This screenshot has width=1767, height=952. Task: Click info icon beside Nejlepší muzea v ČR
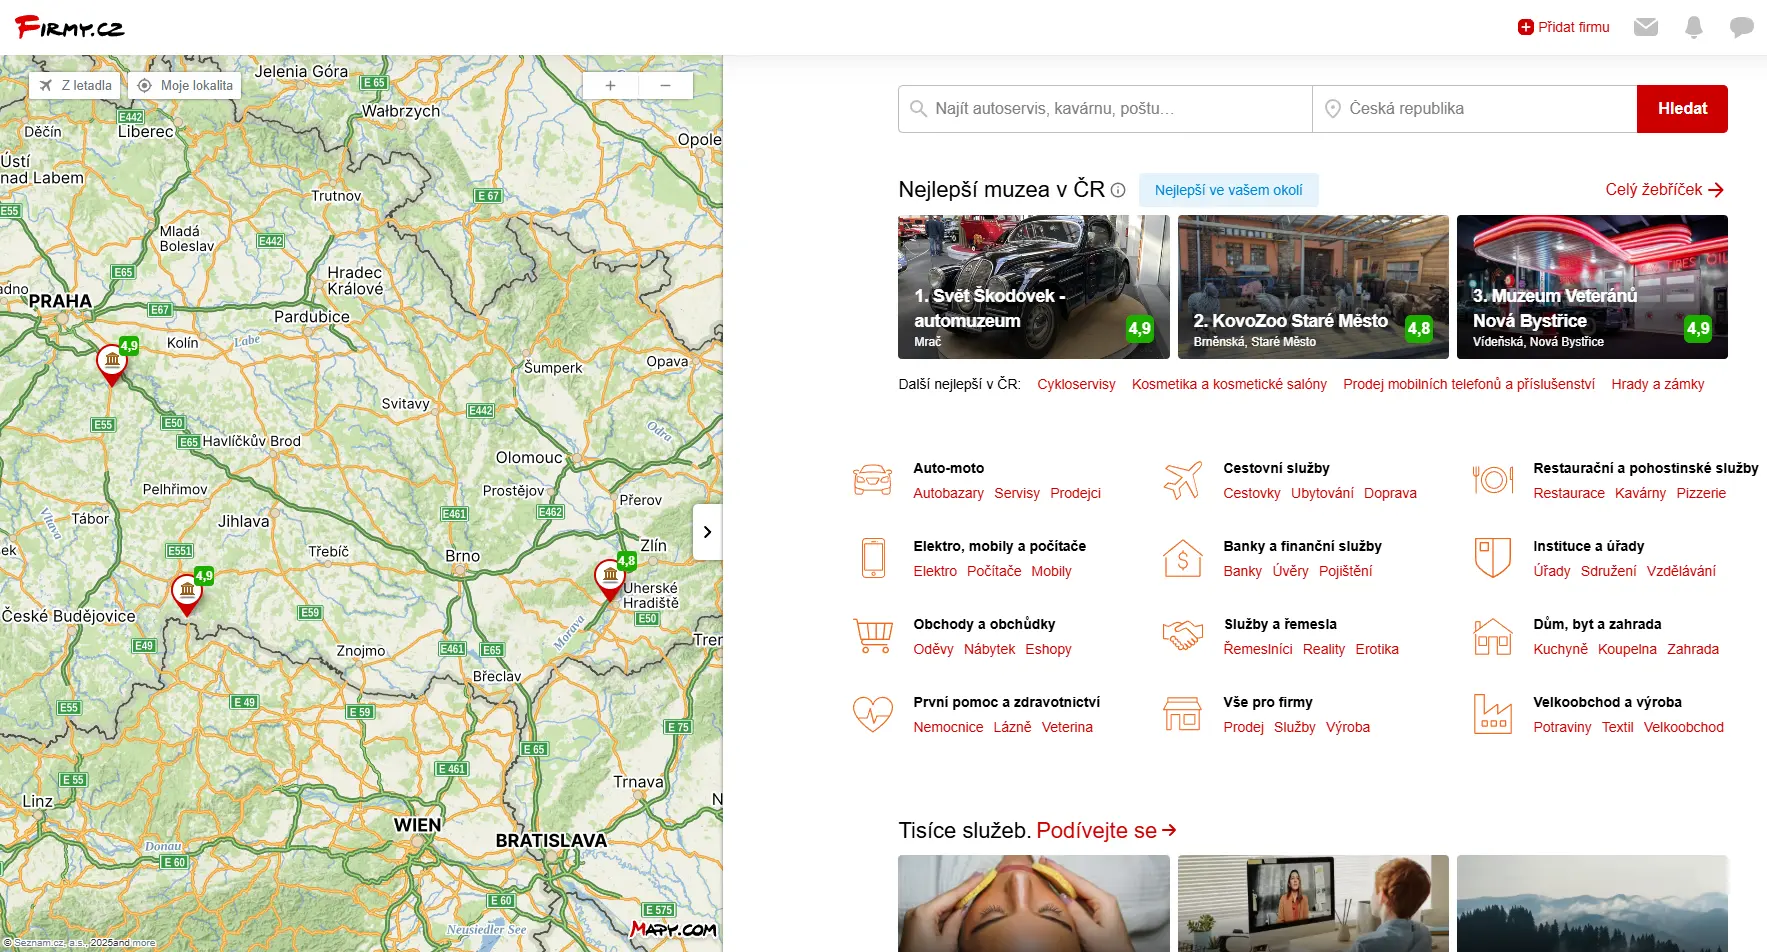1118,190
